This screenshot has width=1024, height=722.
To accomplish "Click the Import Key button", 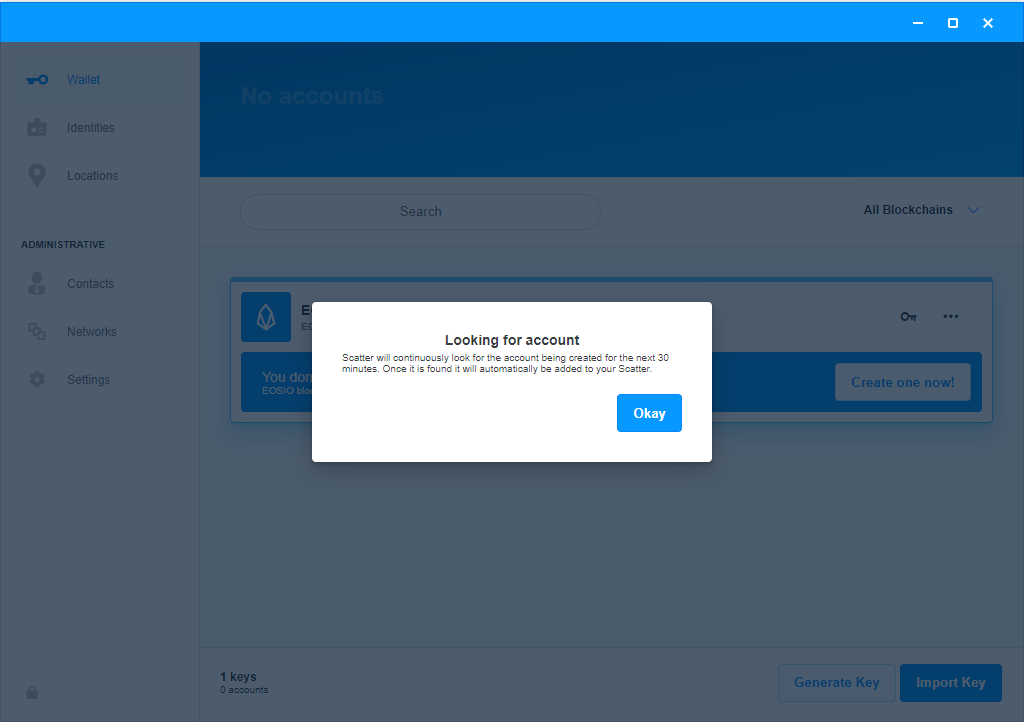I will [951, 683].
